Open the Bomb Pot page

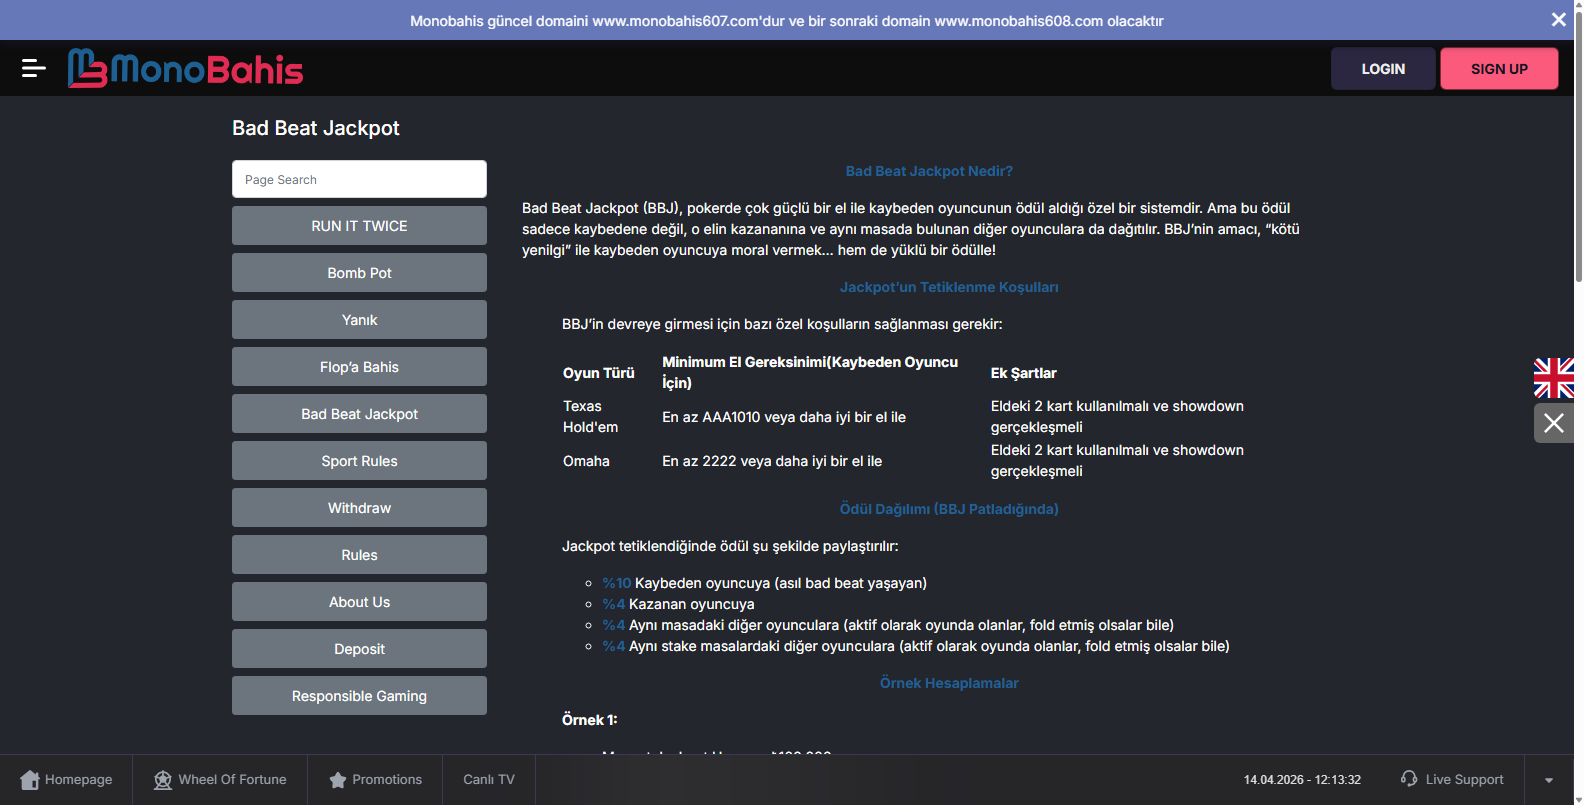pyautogui.click(x=359, y=273)
